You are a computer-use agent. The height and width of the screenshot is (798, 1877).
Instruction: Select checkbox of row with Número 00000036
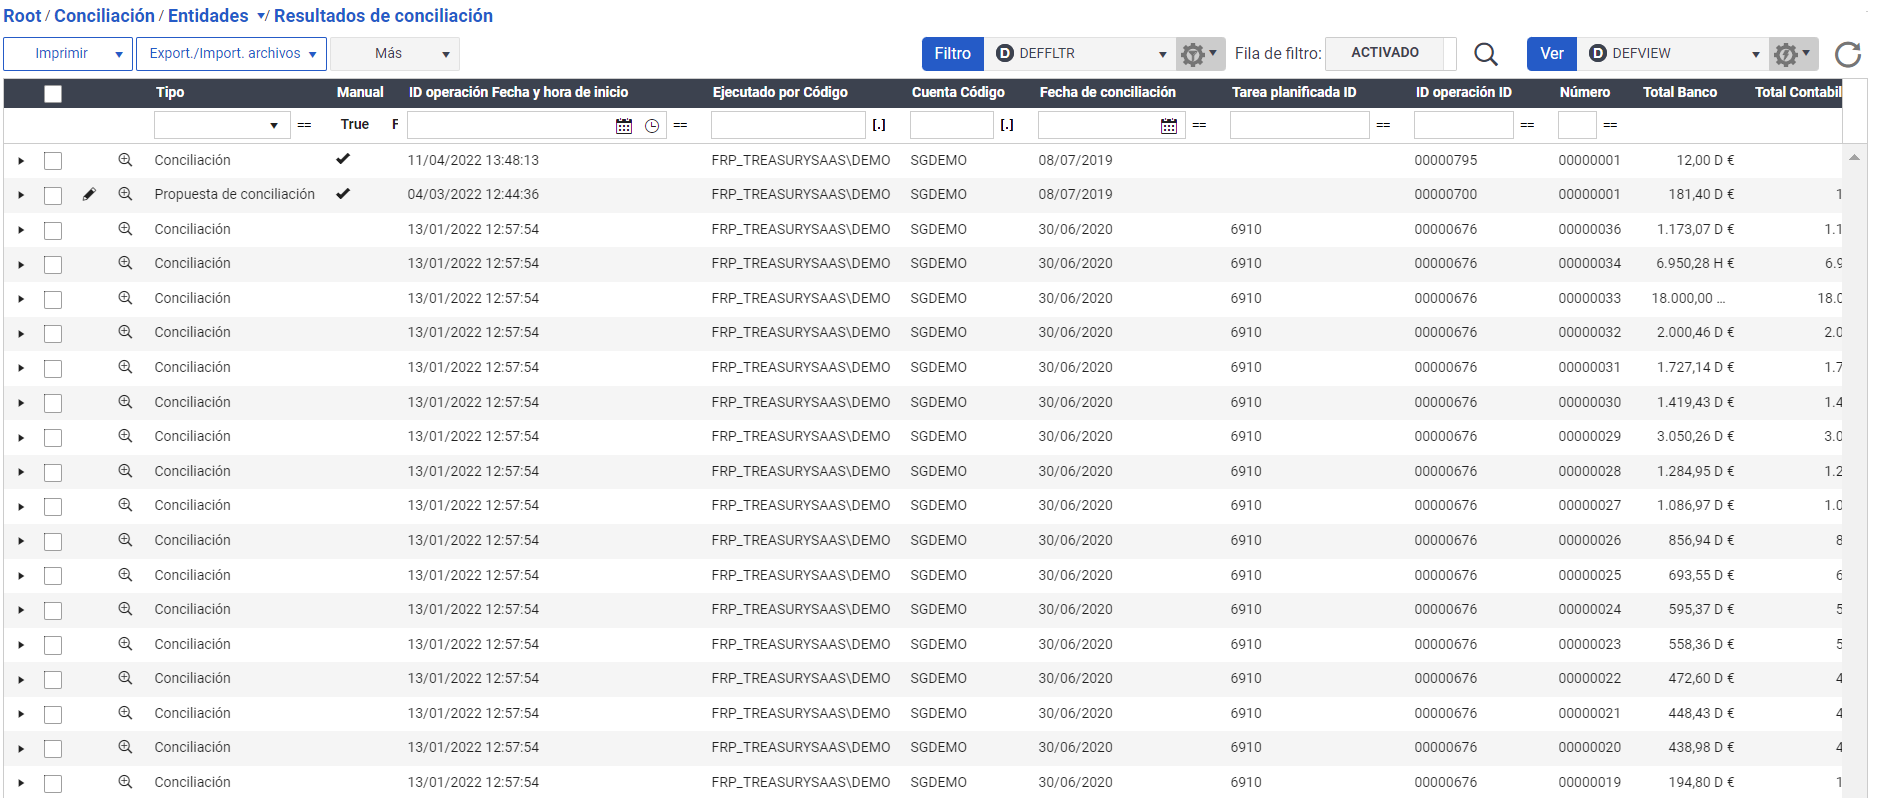click(53, 230)
